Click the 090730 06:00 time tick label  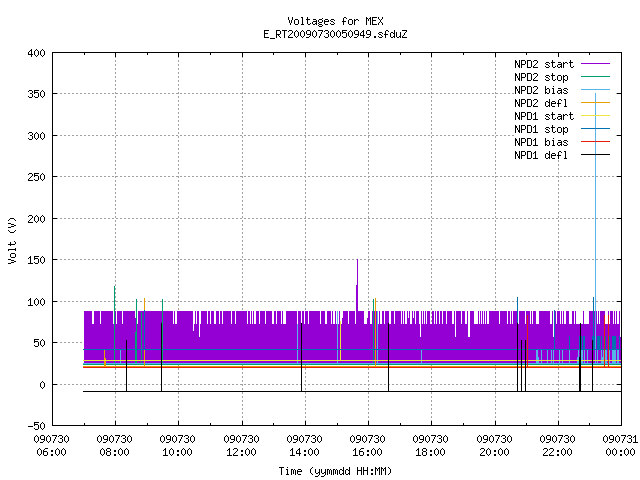pyautogui.click(x=51, y=446)
